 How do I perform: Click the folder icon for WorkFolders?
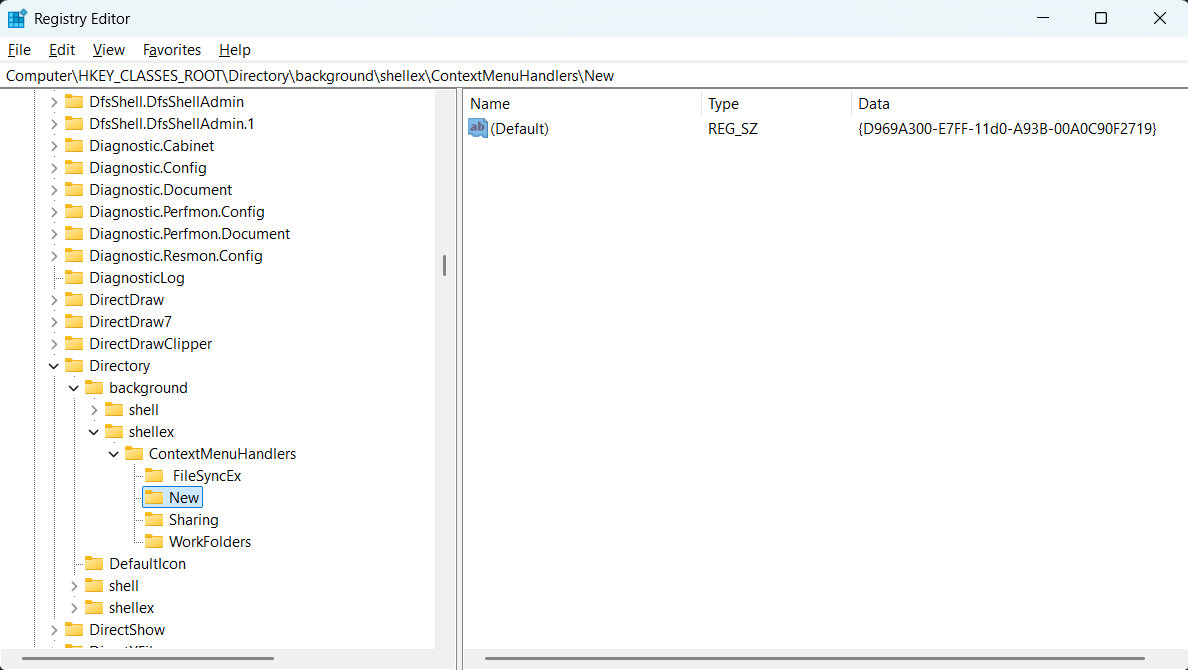coord(154,541)
